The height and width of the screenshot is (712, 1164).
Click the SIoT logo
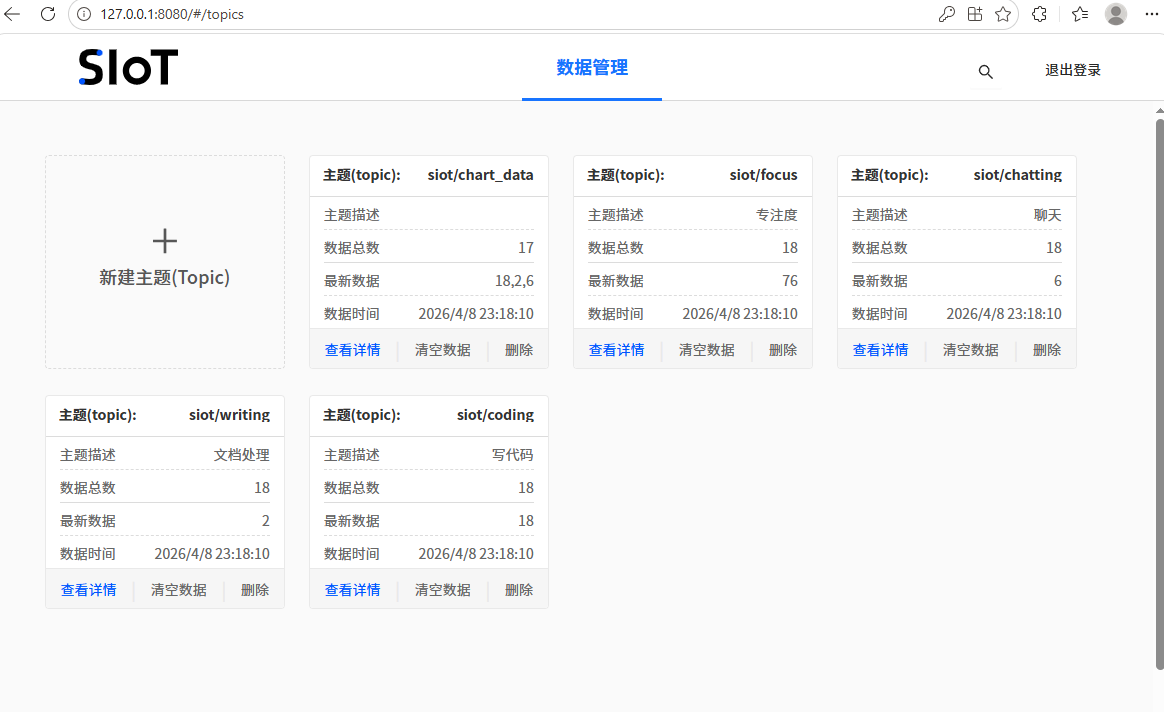coord(127,66)
